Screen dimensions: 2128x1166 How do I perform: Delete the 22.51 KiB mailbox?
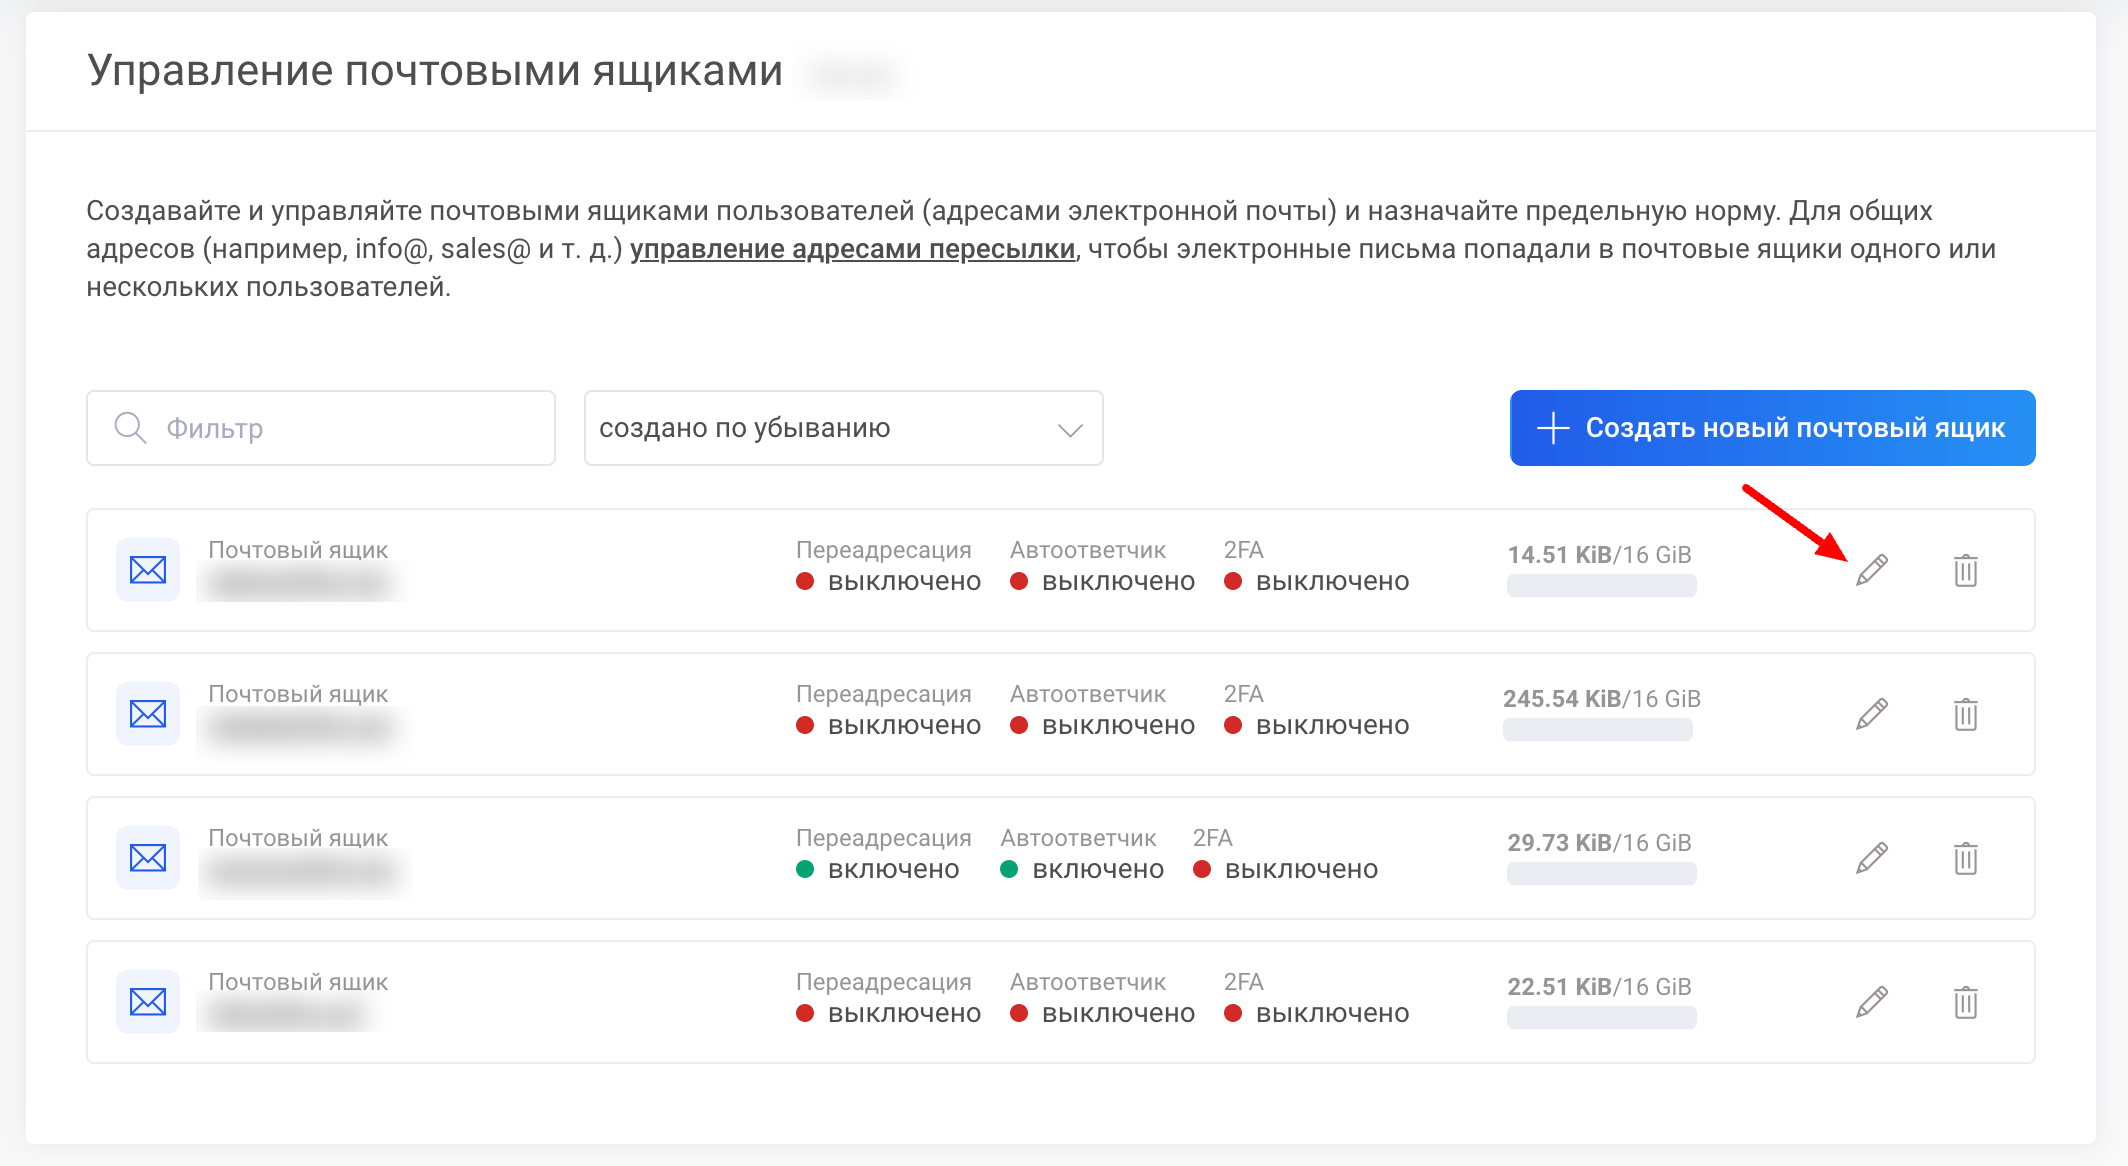coord(1965,1002)
